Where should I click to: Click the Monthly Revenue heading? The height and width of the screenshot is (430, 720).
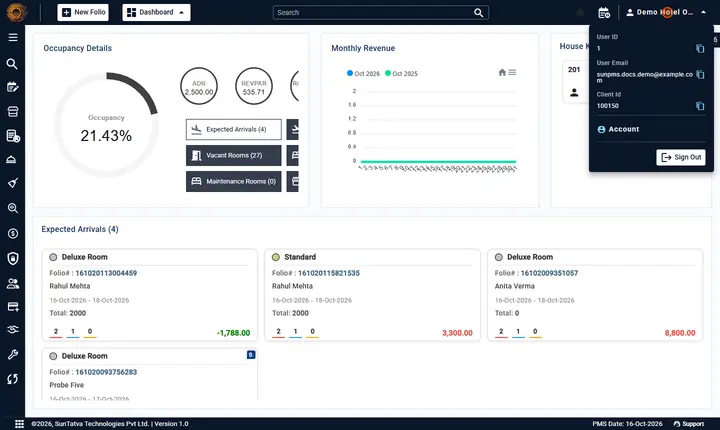[x=363, y=48]
